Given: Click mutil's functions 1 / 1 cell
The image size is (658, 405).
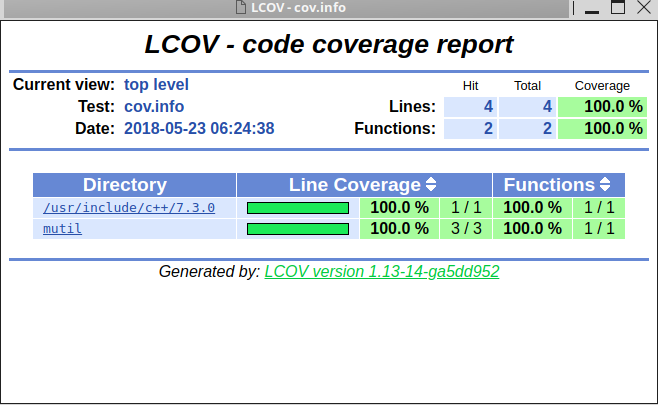Looking at the screenshot, I should click(x=599, y=229).
